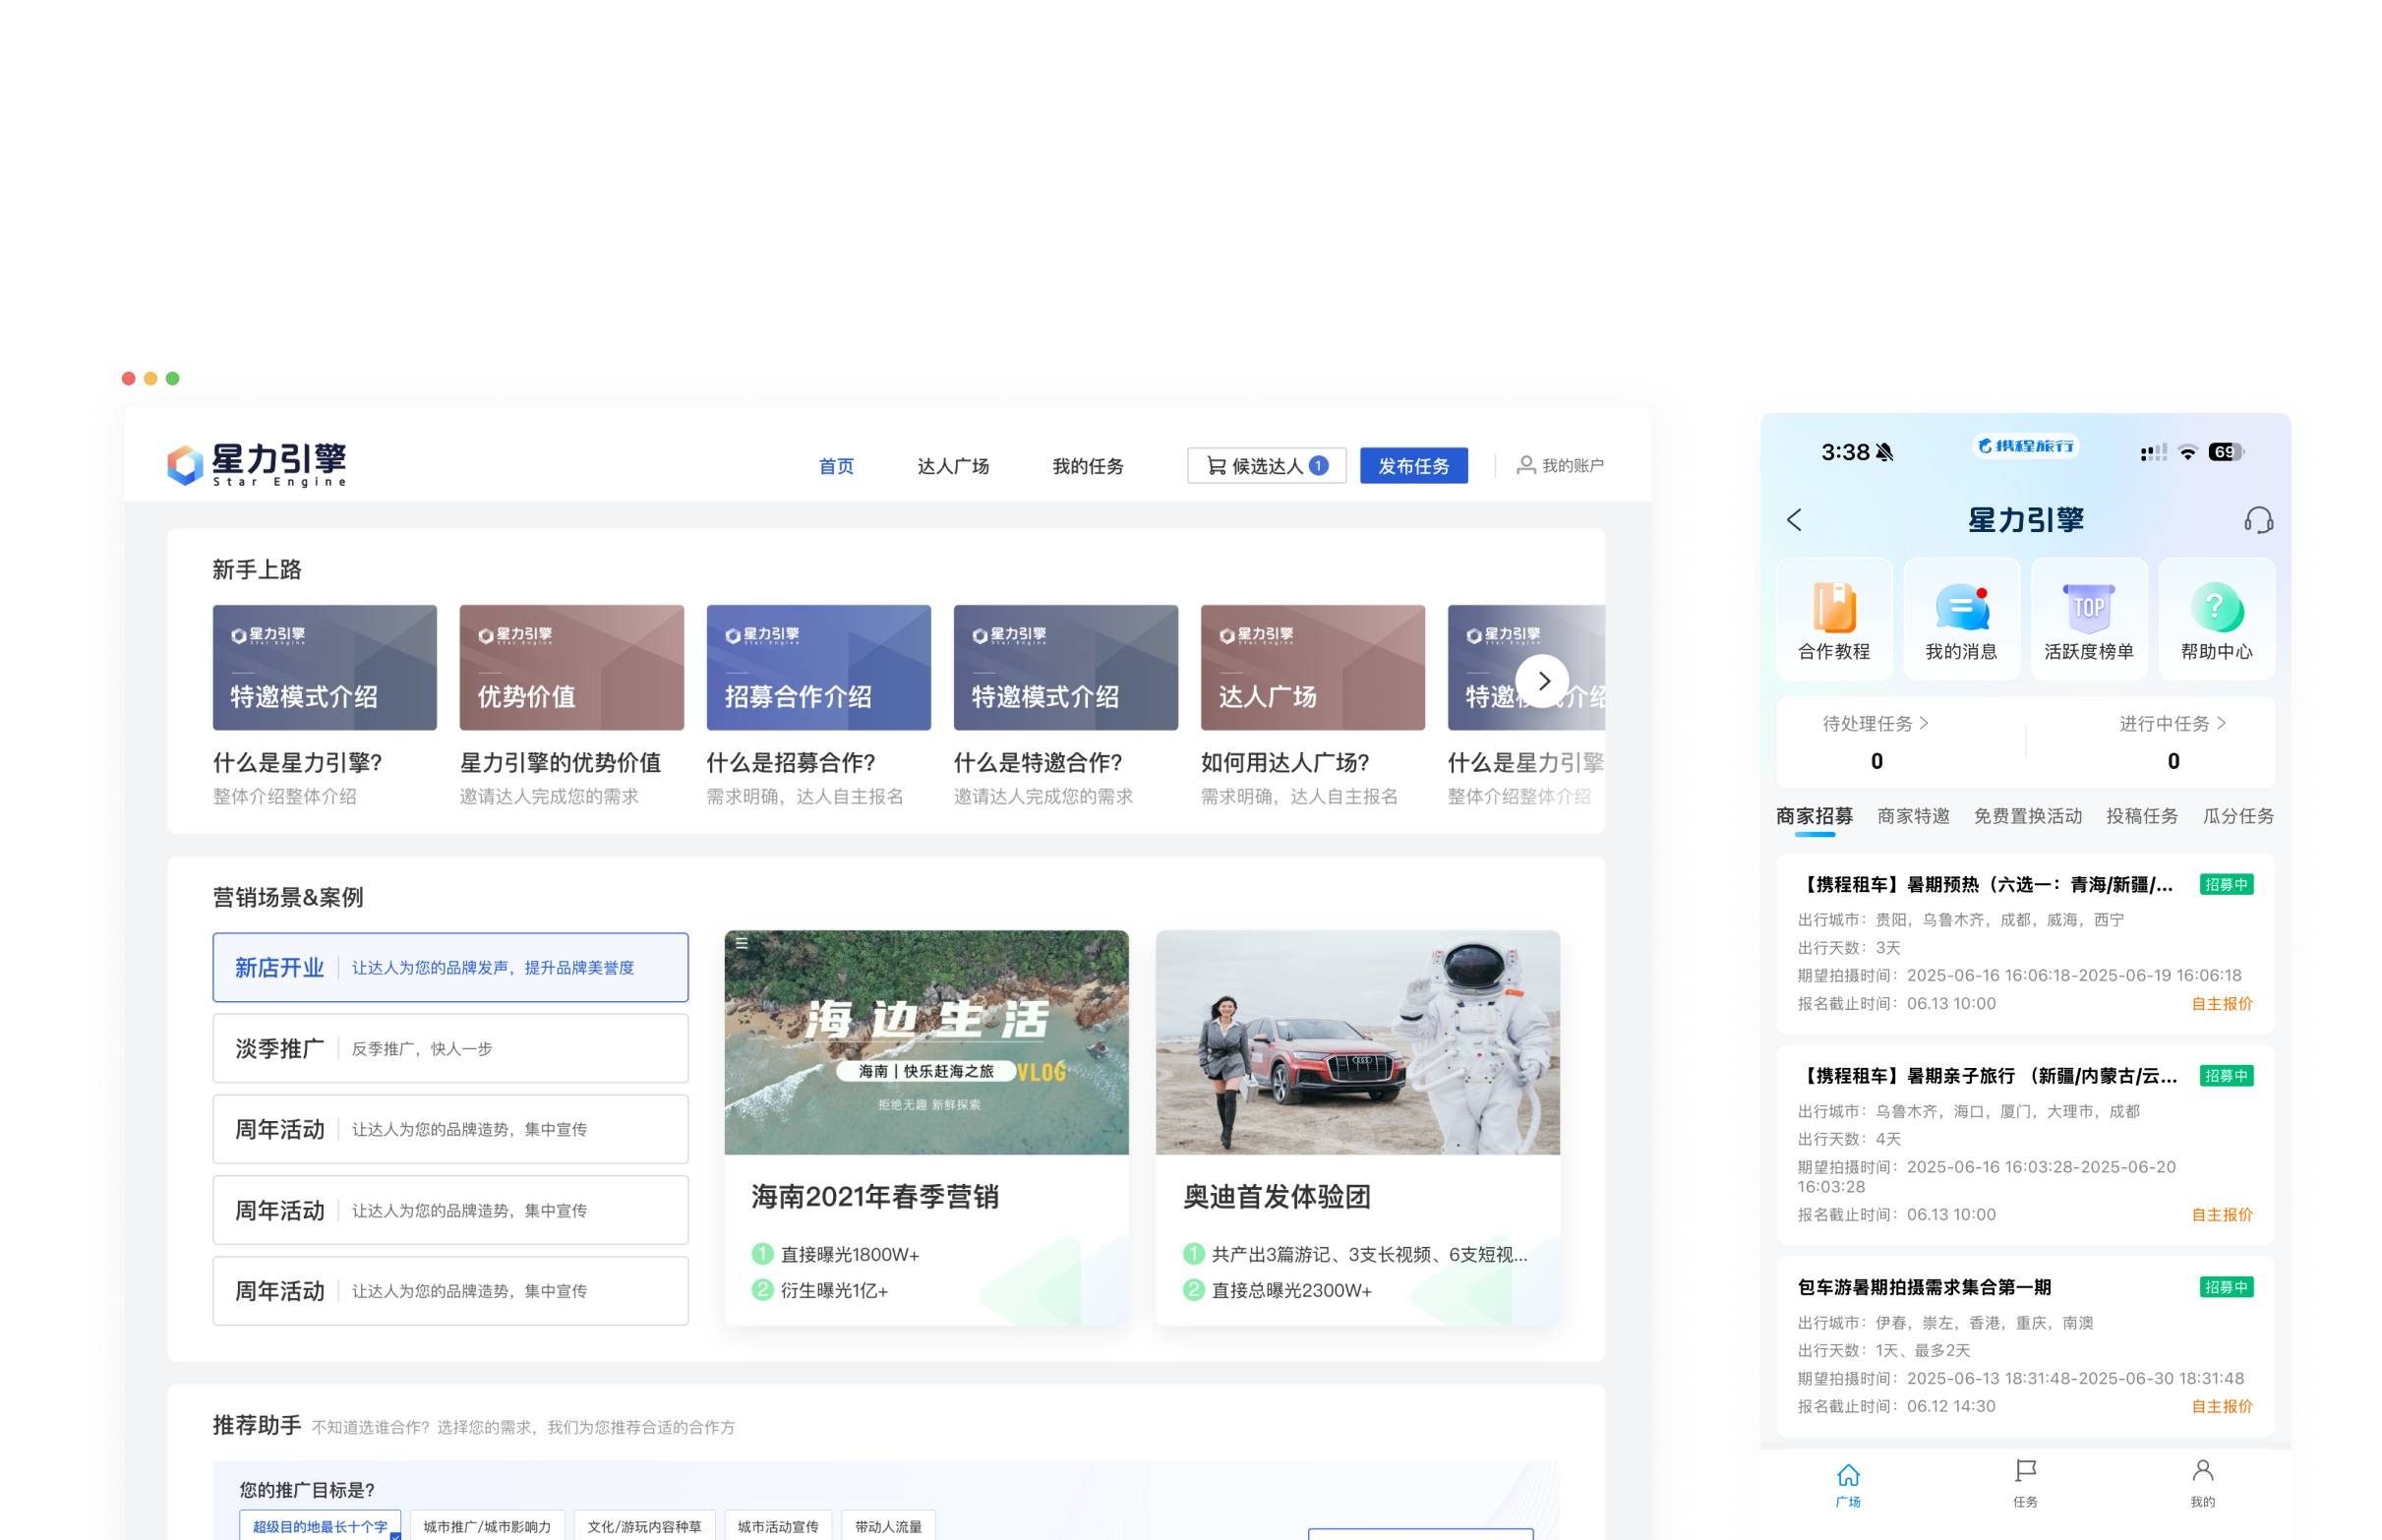Open 奥迪首发体验团 case thumbnail
This screenshot has width=2382, height=1540.
point(1357,1042)
